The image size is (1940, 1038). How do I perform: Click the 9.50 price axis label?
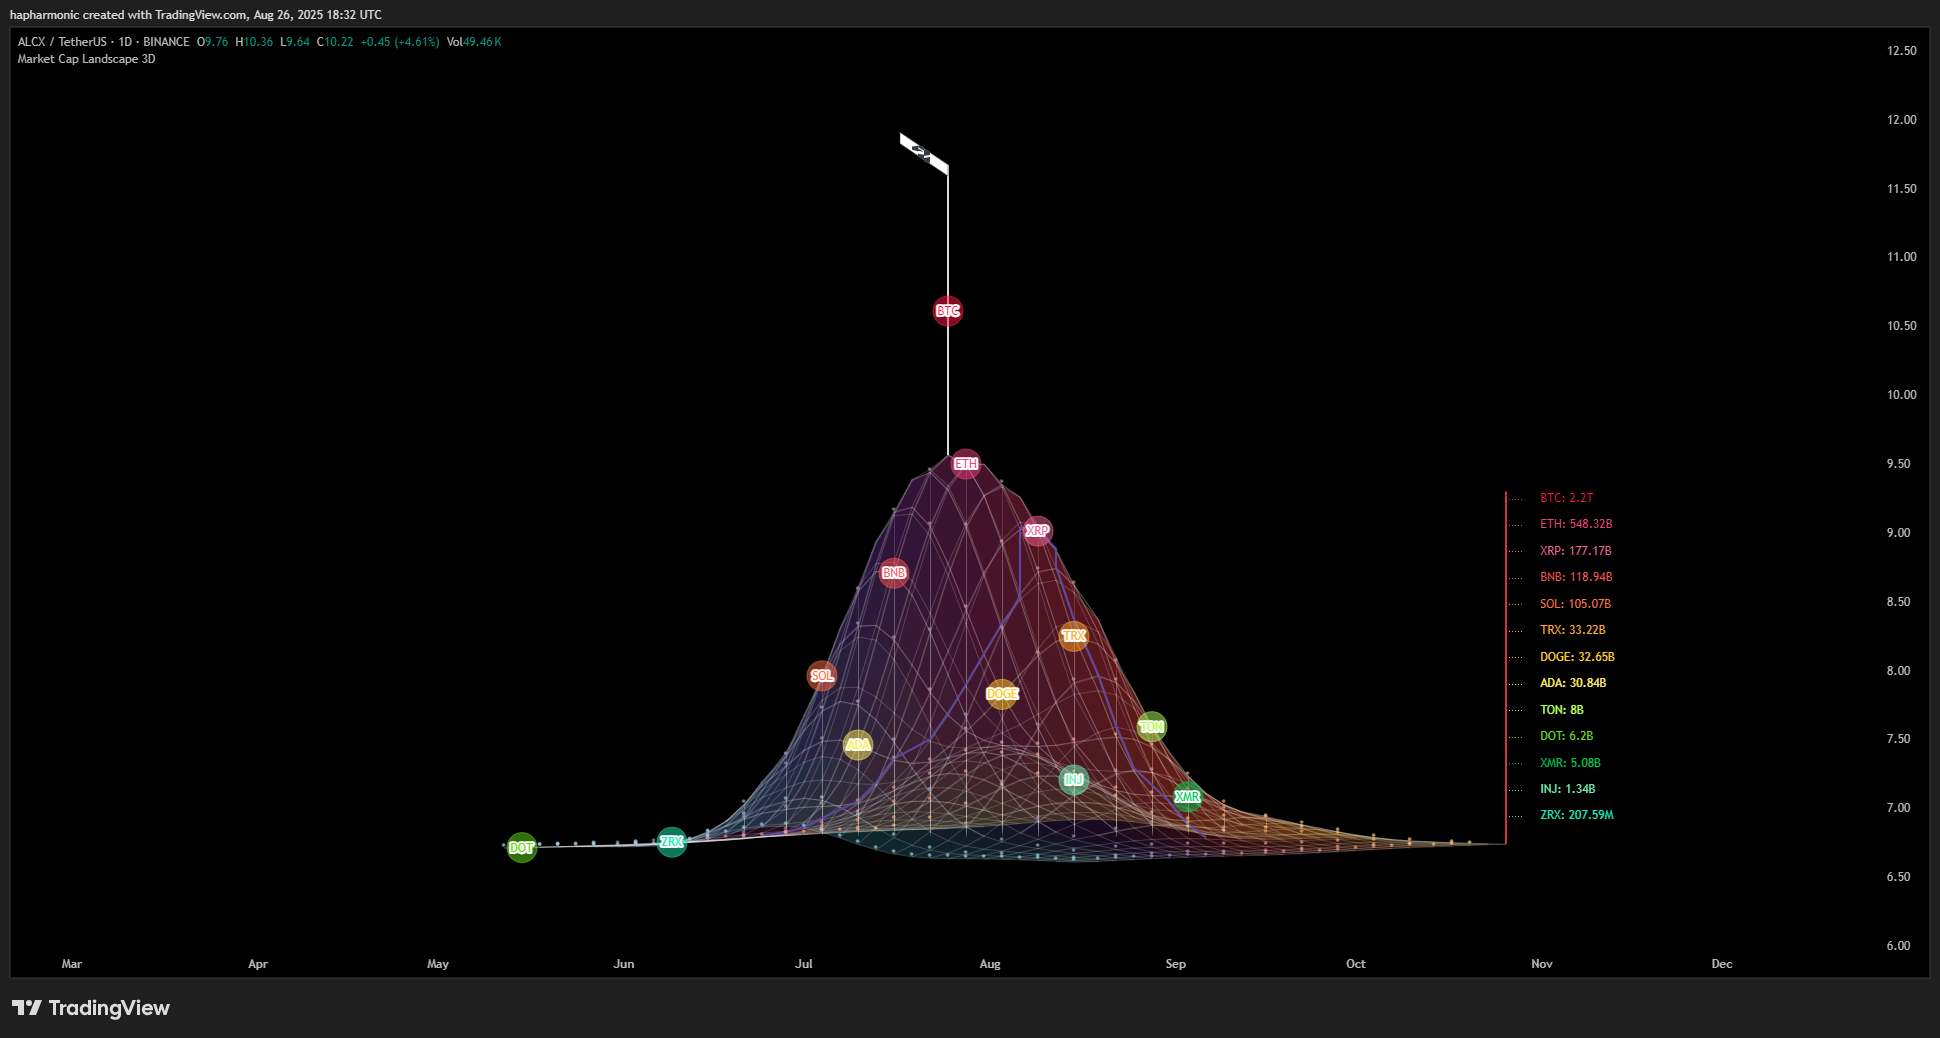(1899, 464)
